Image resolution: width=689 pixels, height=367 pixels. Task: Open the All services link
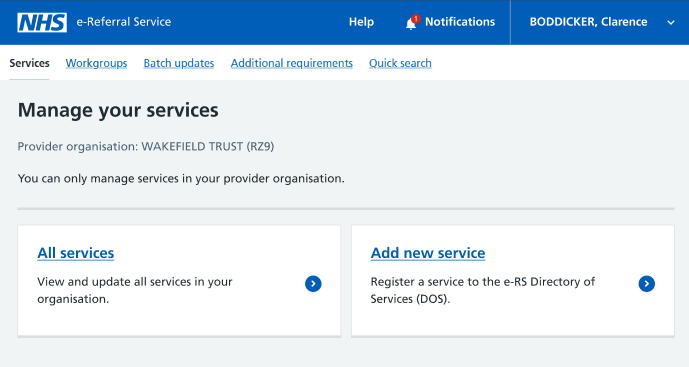point(76,253)
